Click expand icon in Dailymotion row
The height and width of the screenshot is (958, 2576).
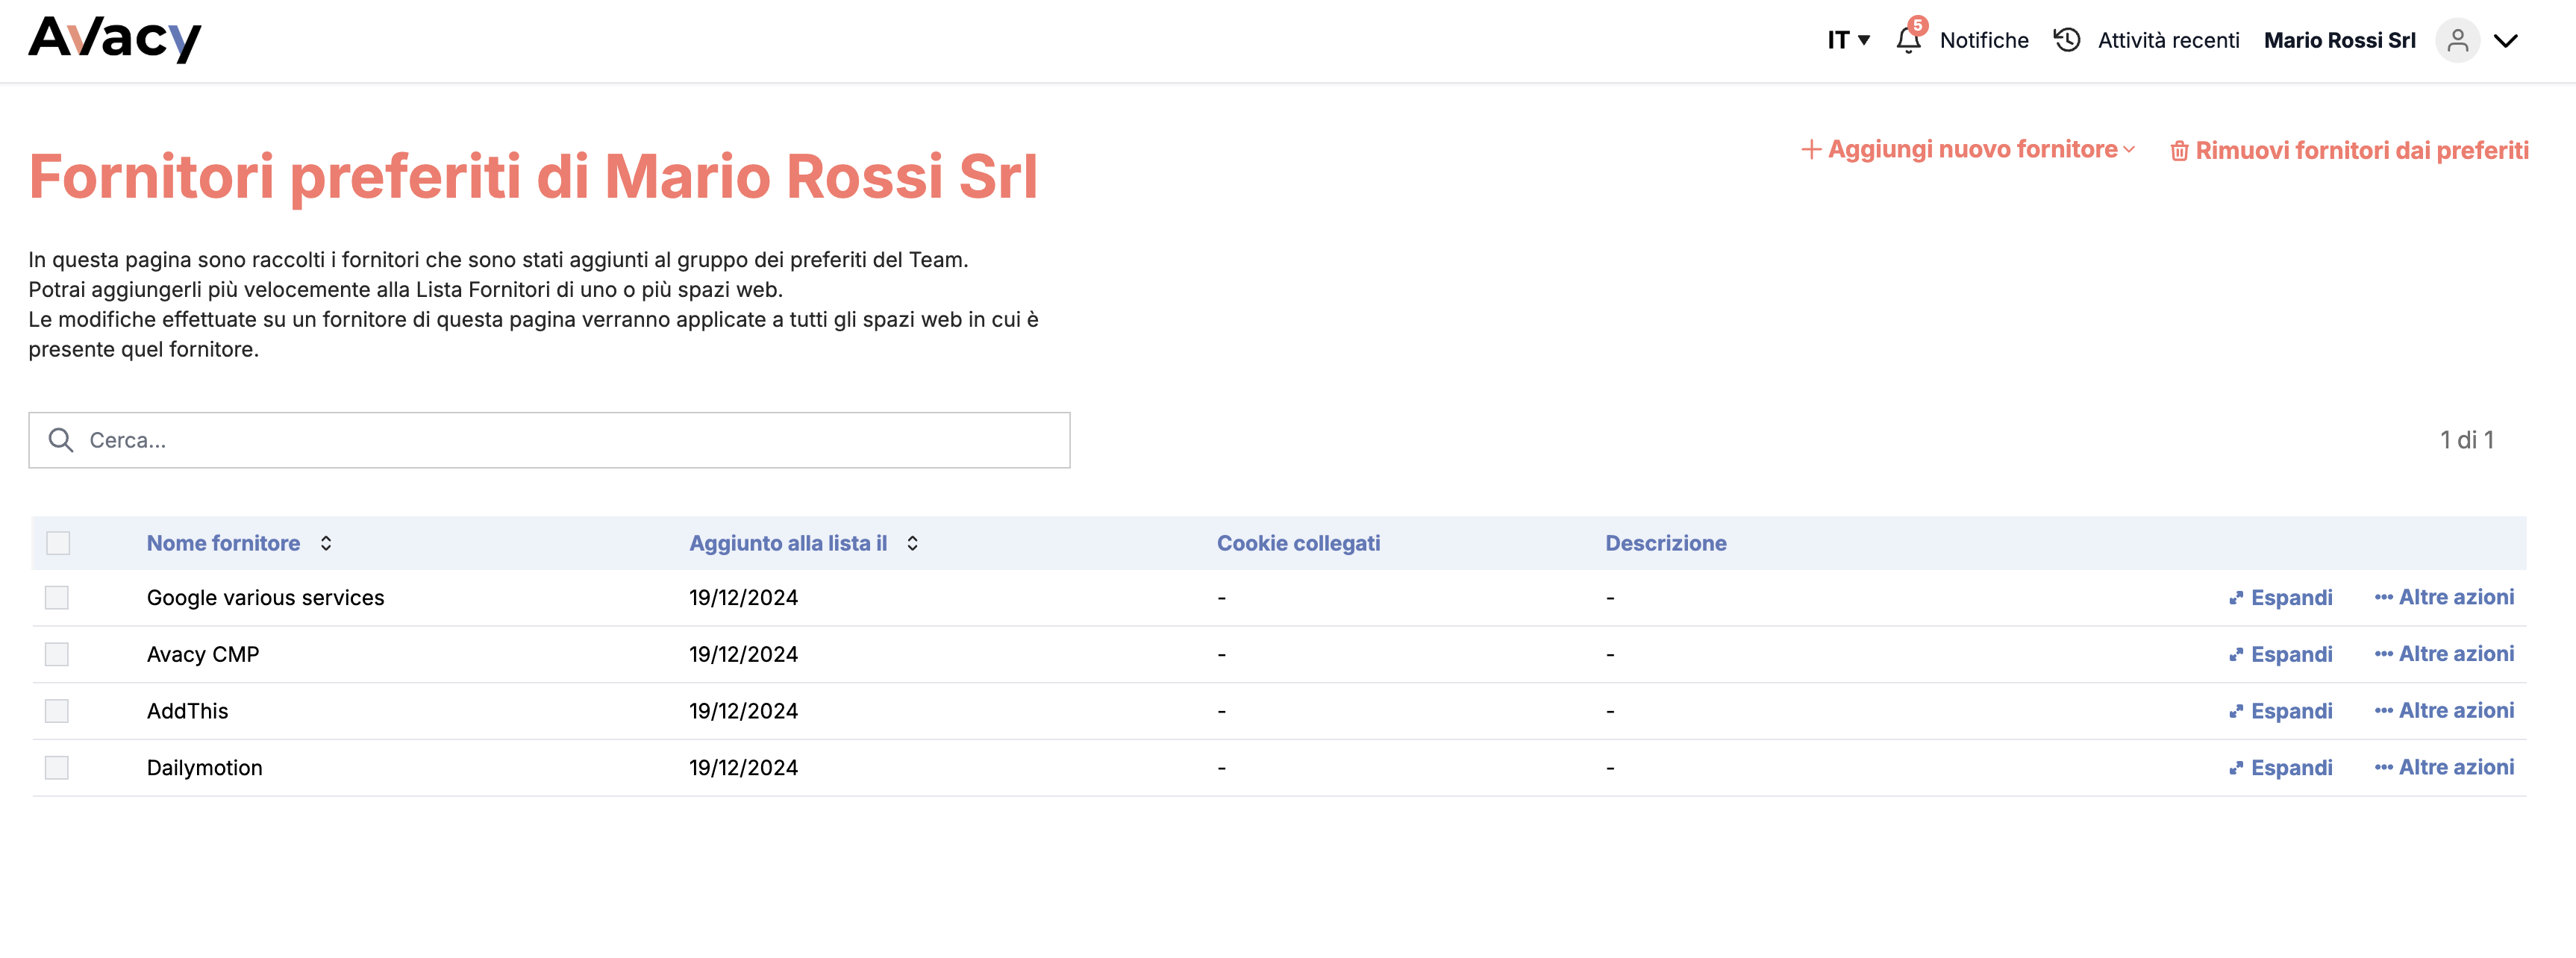2236,769
